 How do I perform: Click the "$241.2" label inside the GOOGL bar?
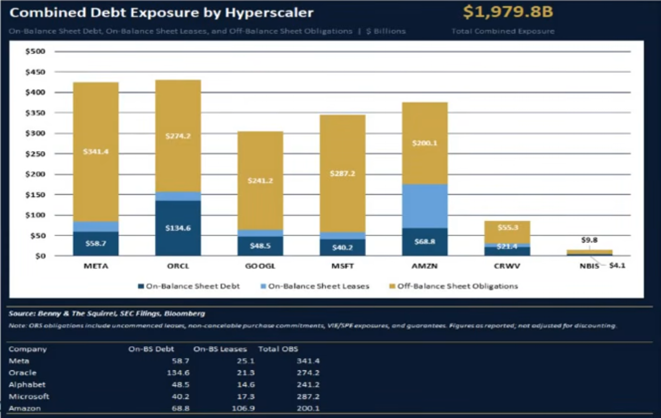pyautogui.click(x=261, y=180)
